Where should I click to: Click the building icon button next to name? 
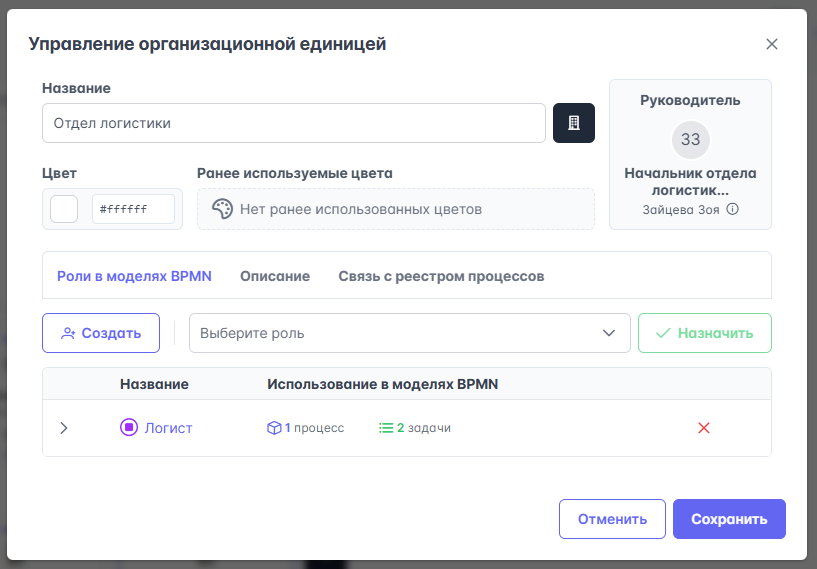click(x=574, y=123)
